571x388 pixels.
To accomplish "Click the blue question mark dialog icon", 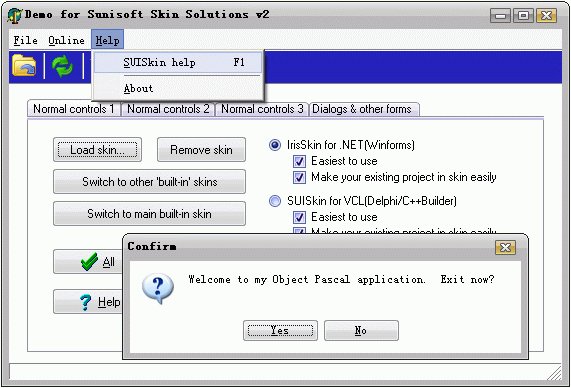I will click(x=158, y=288).
